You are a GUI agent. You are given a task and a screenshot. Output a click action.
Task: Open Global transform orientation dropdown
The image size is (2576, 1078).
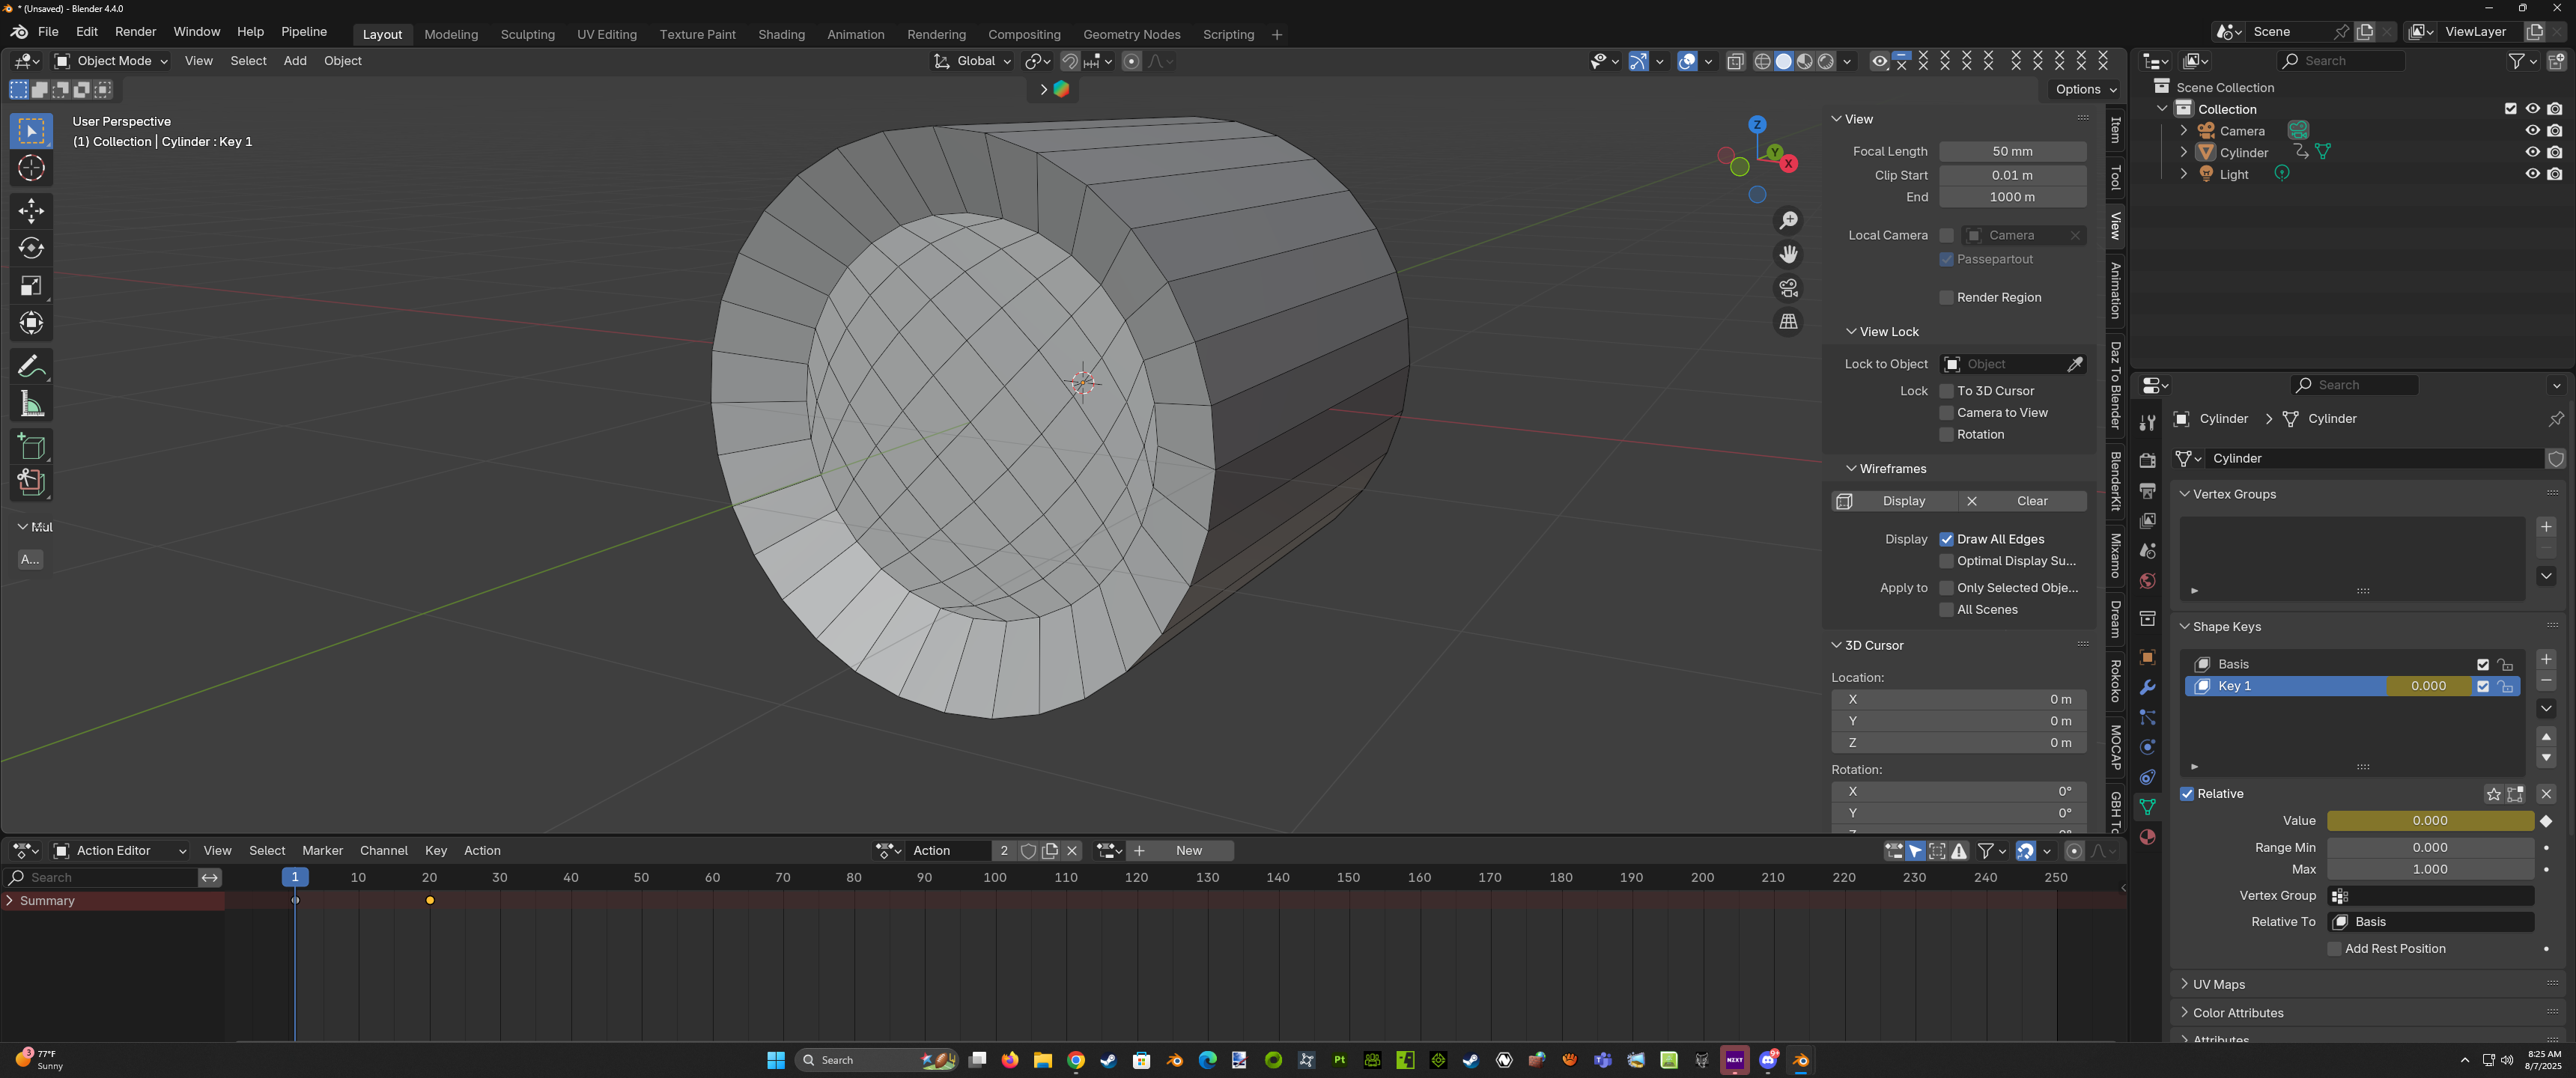(x=973, y=61)
